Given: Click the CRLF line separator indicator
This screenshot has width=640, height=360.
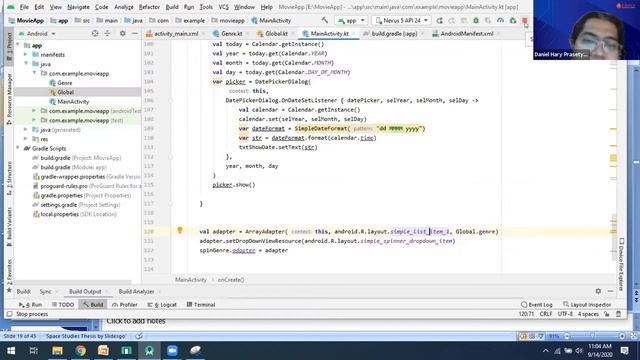Looking at the screenshot, I should click(x=546, y=314).
